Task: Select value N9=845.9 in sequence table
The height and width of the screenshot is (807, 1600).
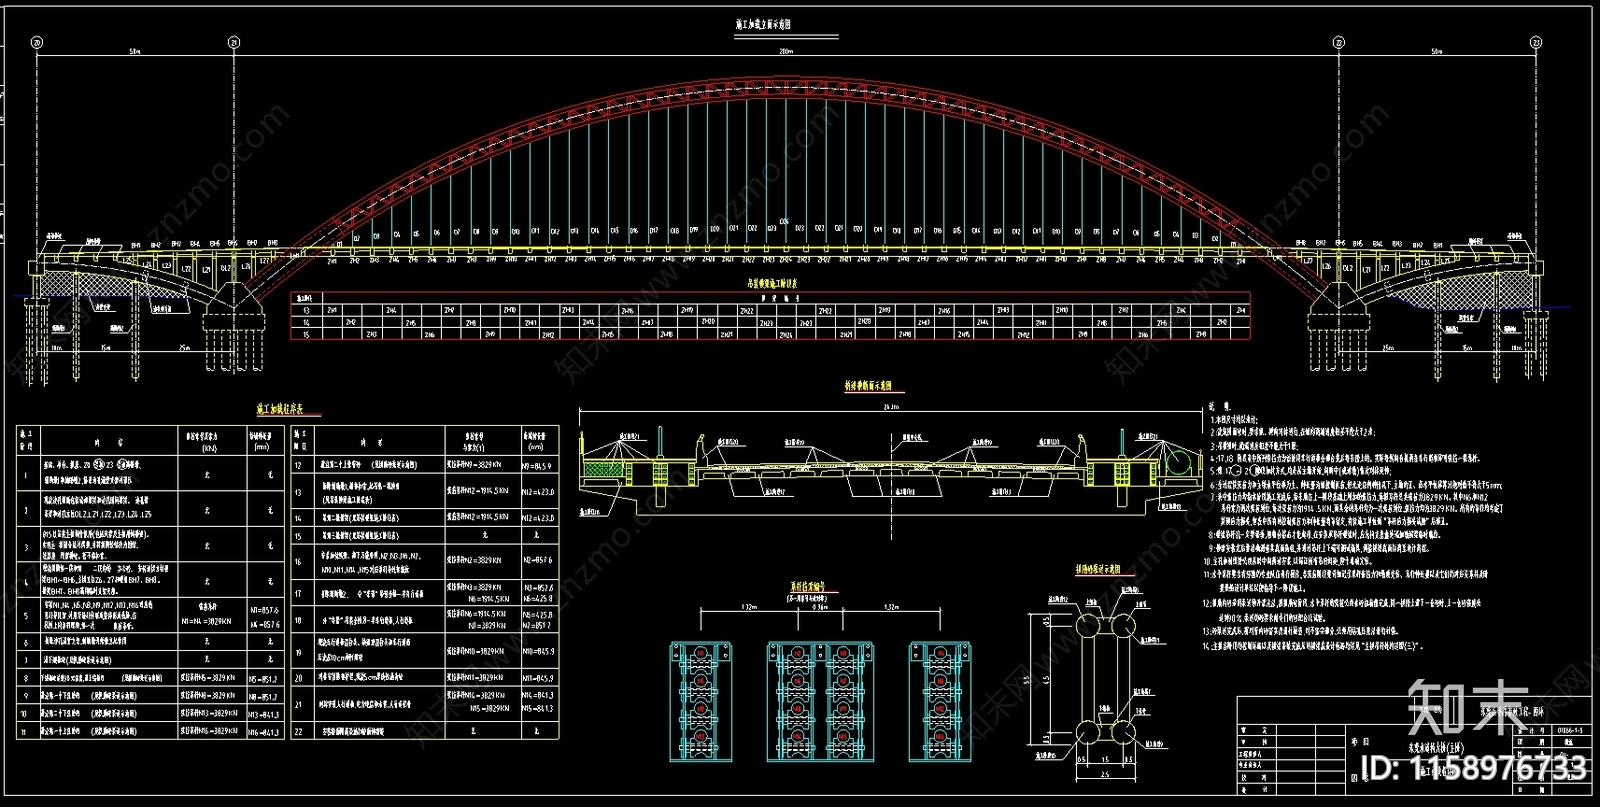Action: 536,466
